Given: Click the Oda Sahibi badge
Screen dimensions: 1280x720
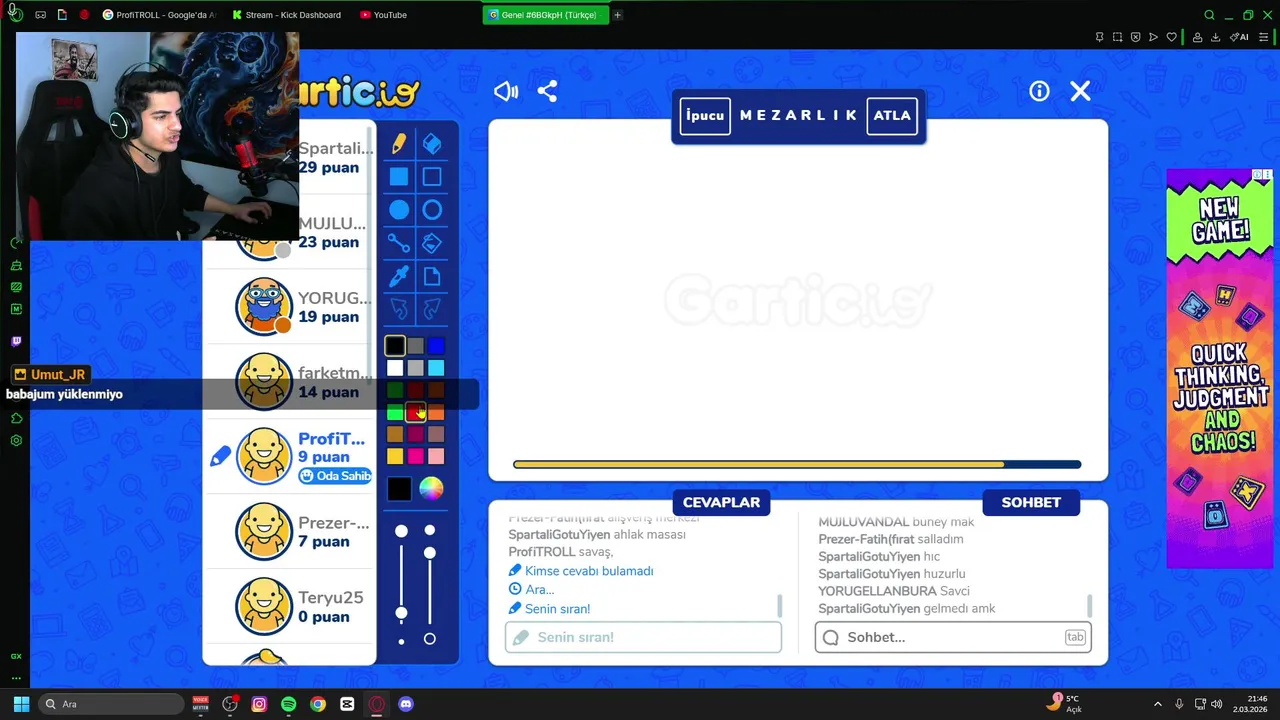Looking at the screenshot, I should [x=335, y=476].
